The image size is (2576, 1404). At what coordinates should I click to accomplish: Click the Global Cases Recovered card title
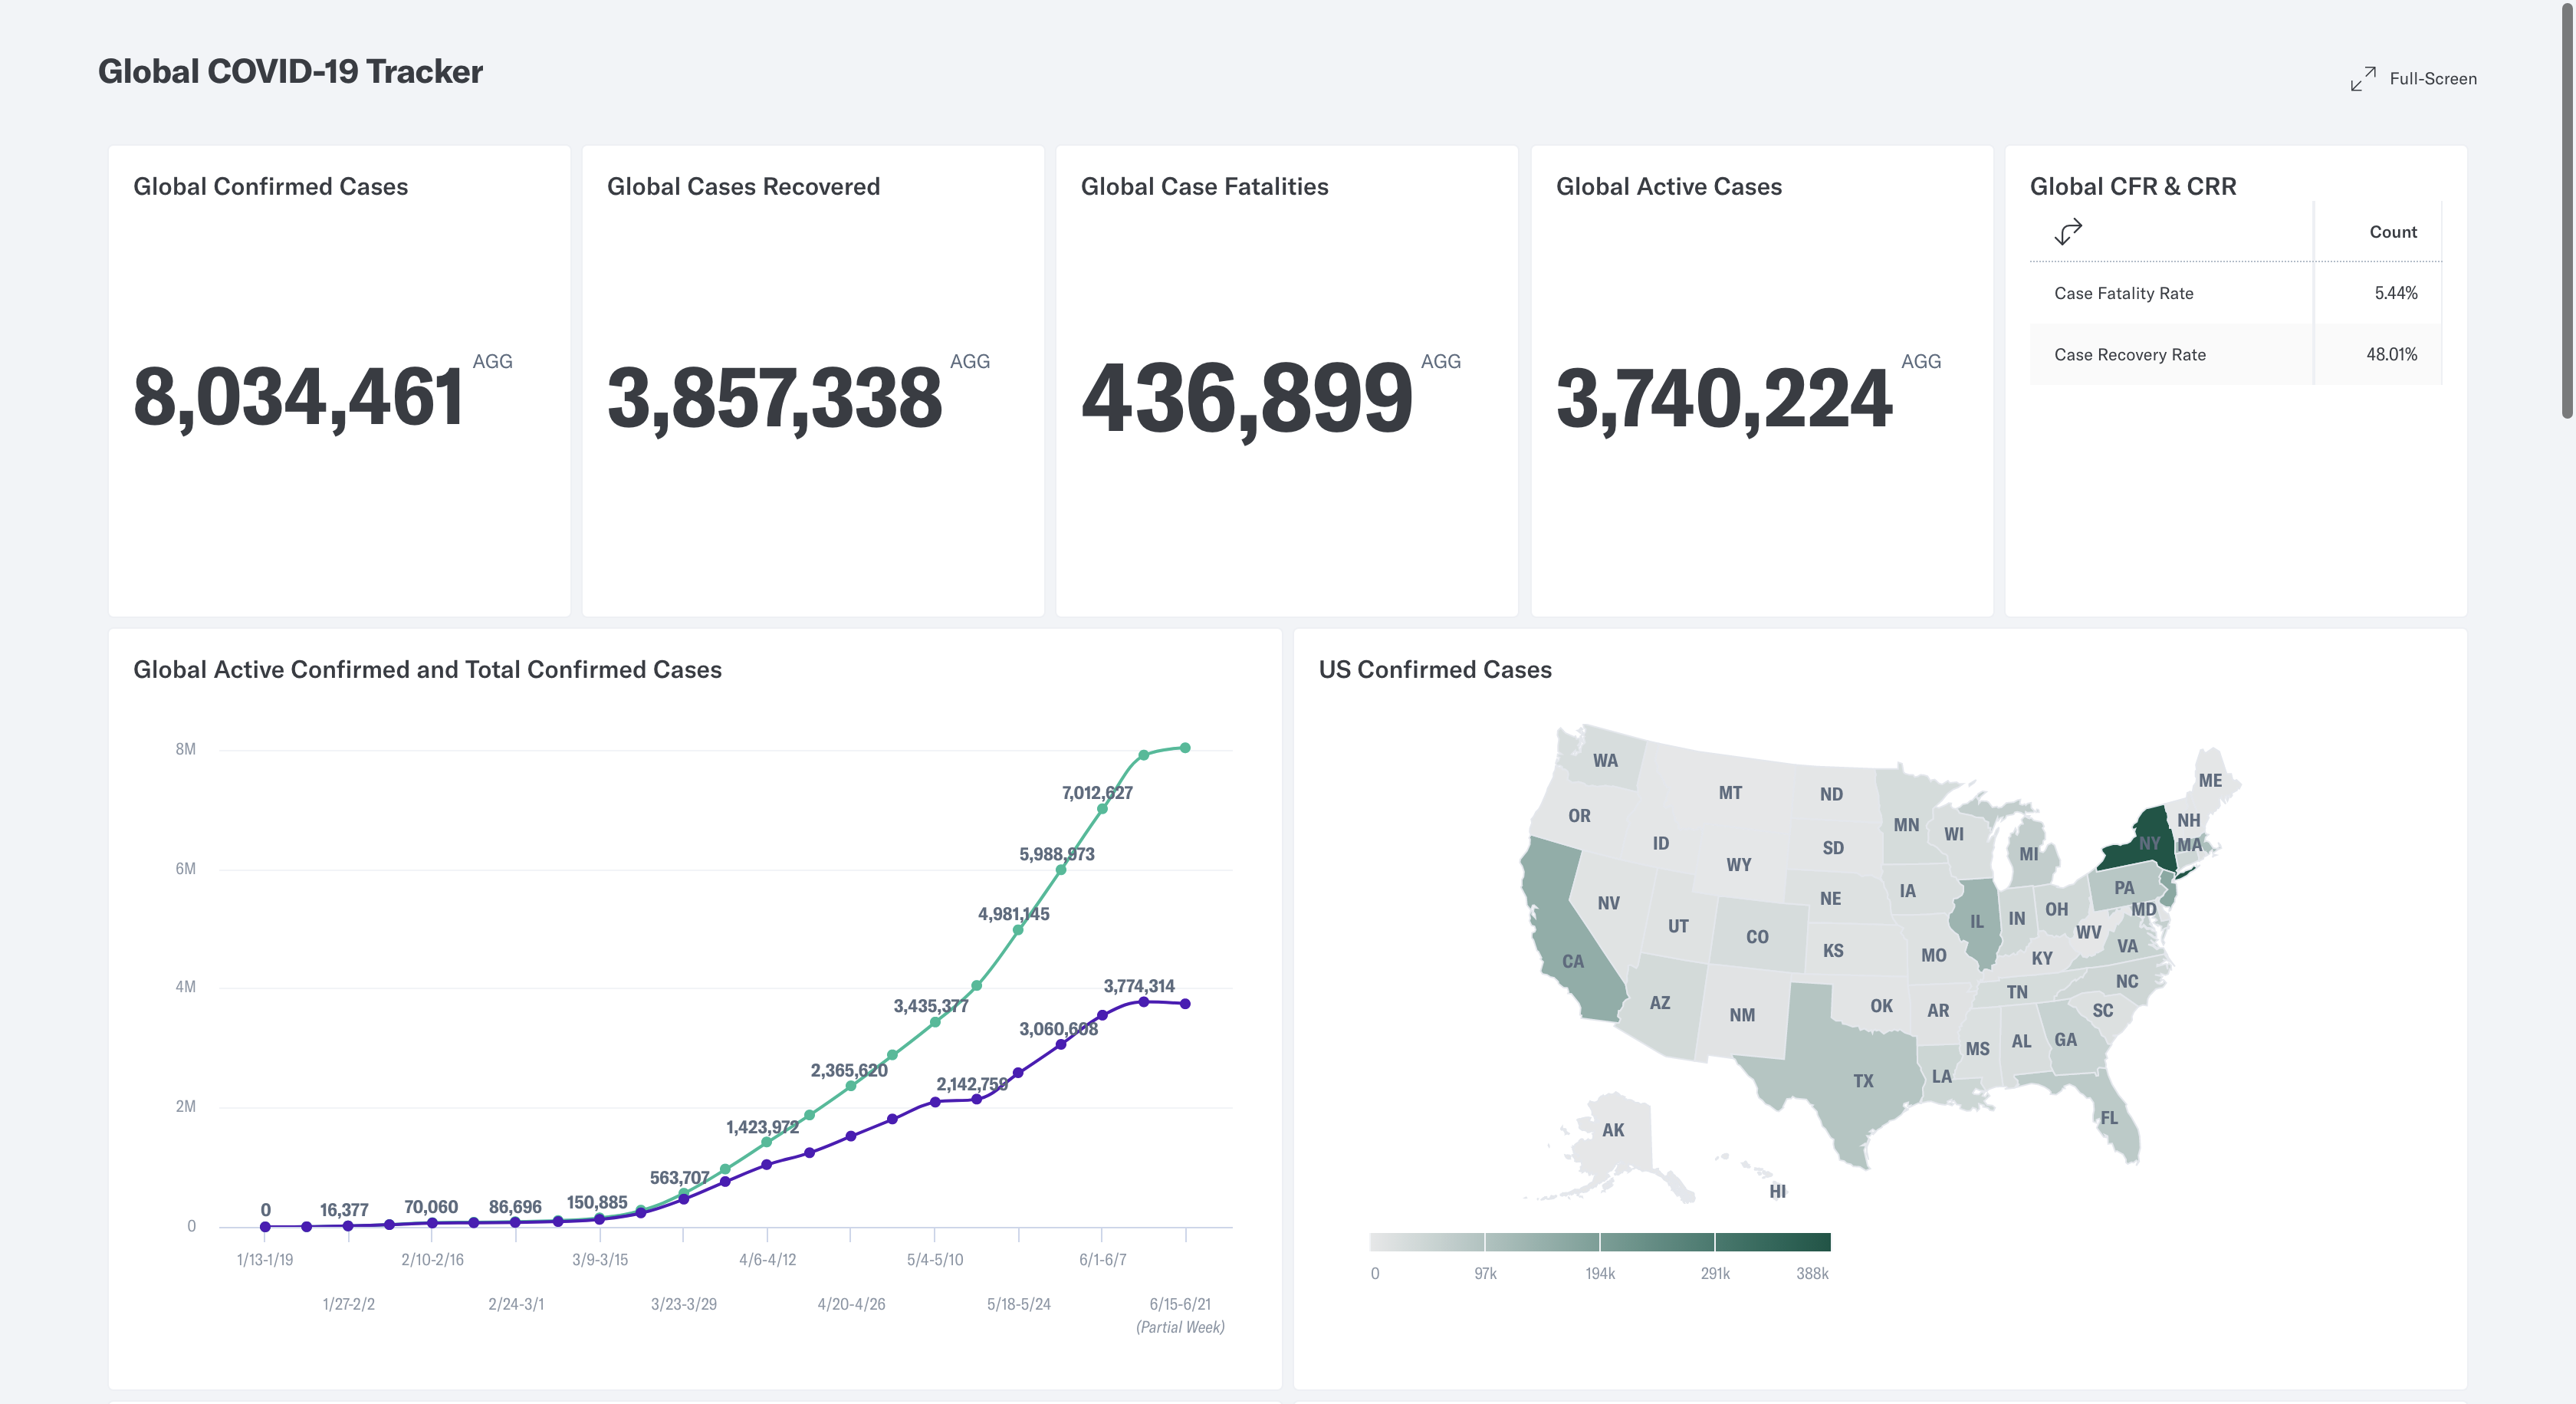coord(743,186)
